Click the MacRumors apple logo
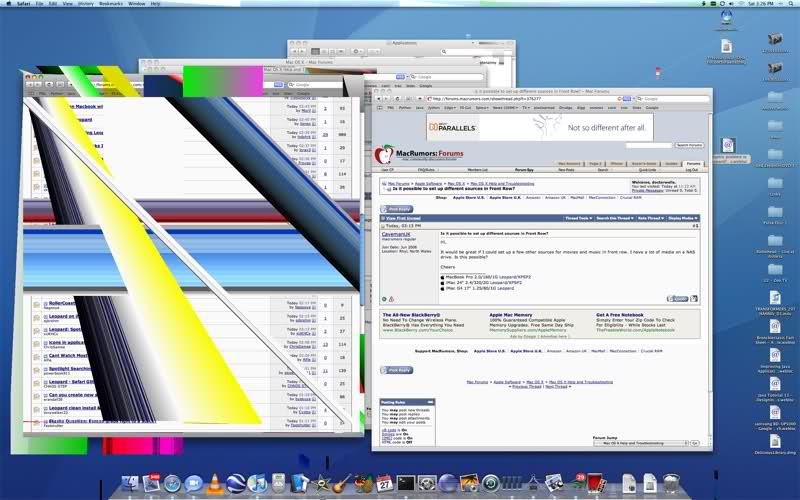800x500 pixels. [x=384, y=154]
